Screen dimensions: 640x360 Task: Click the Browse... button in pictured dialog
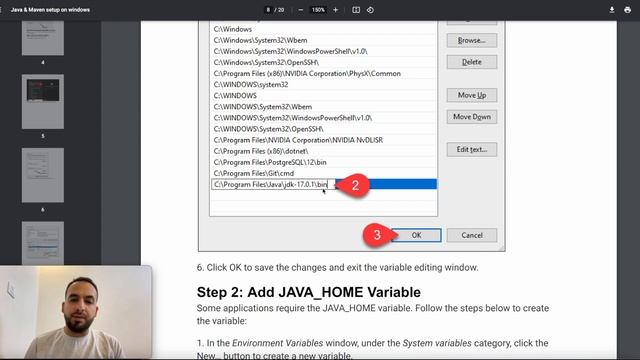(471, 40)
